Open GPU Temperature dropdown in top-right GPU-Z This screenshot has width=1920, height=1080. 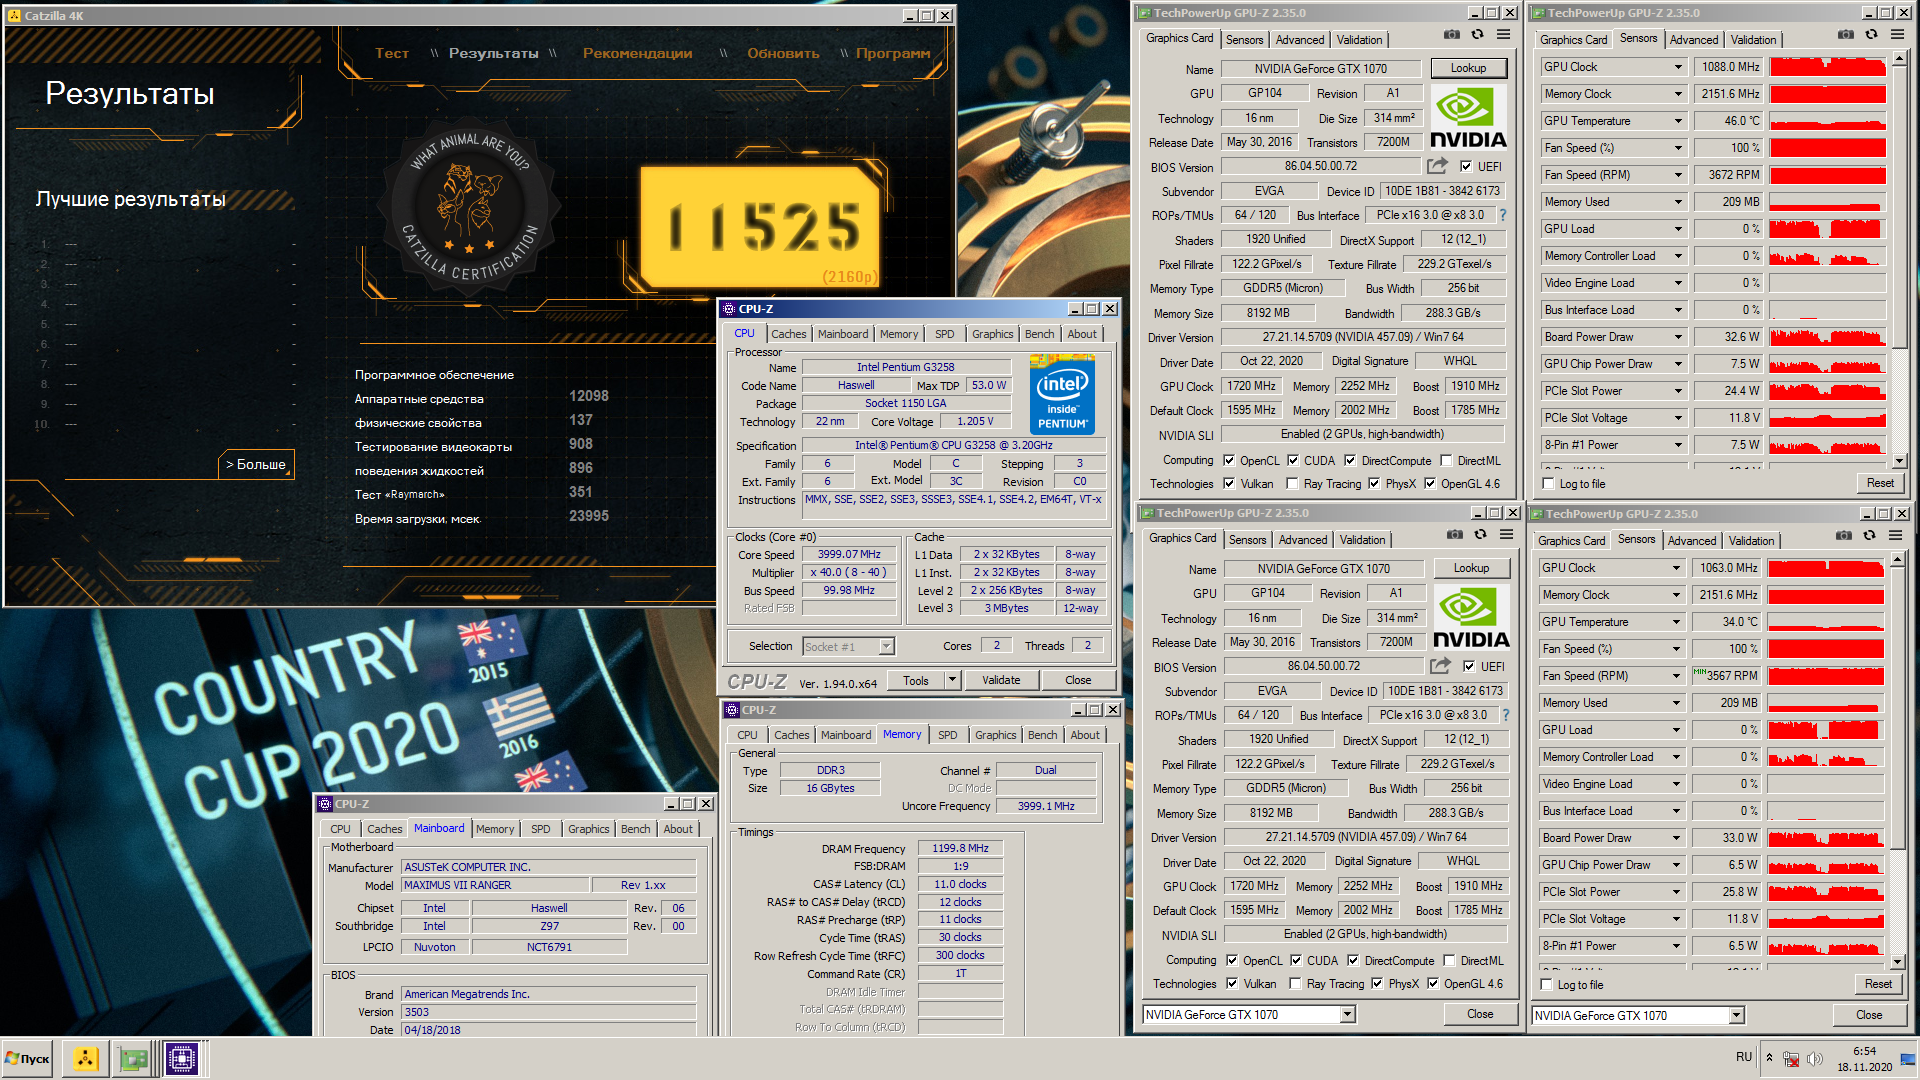[x=1678, y=121]
